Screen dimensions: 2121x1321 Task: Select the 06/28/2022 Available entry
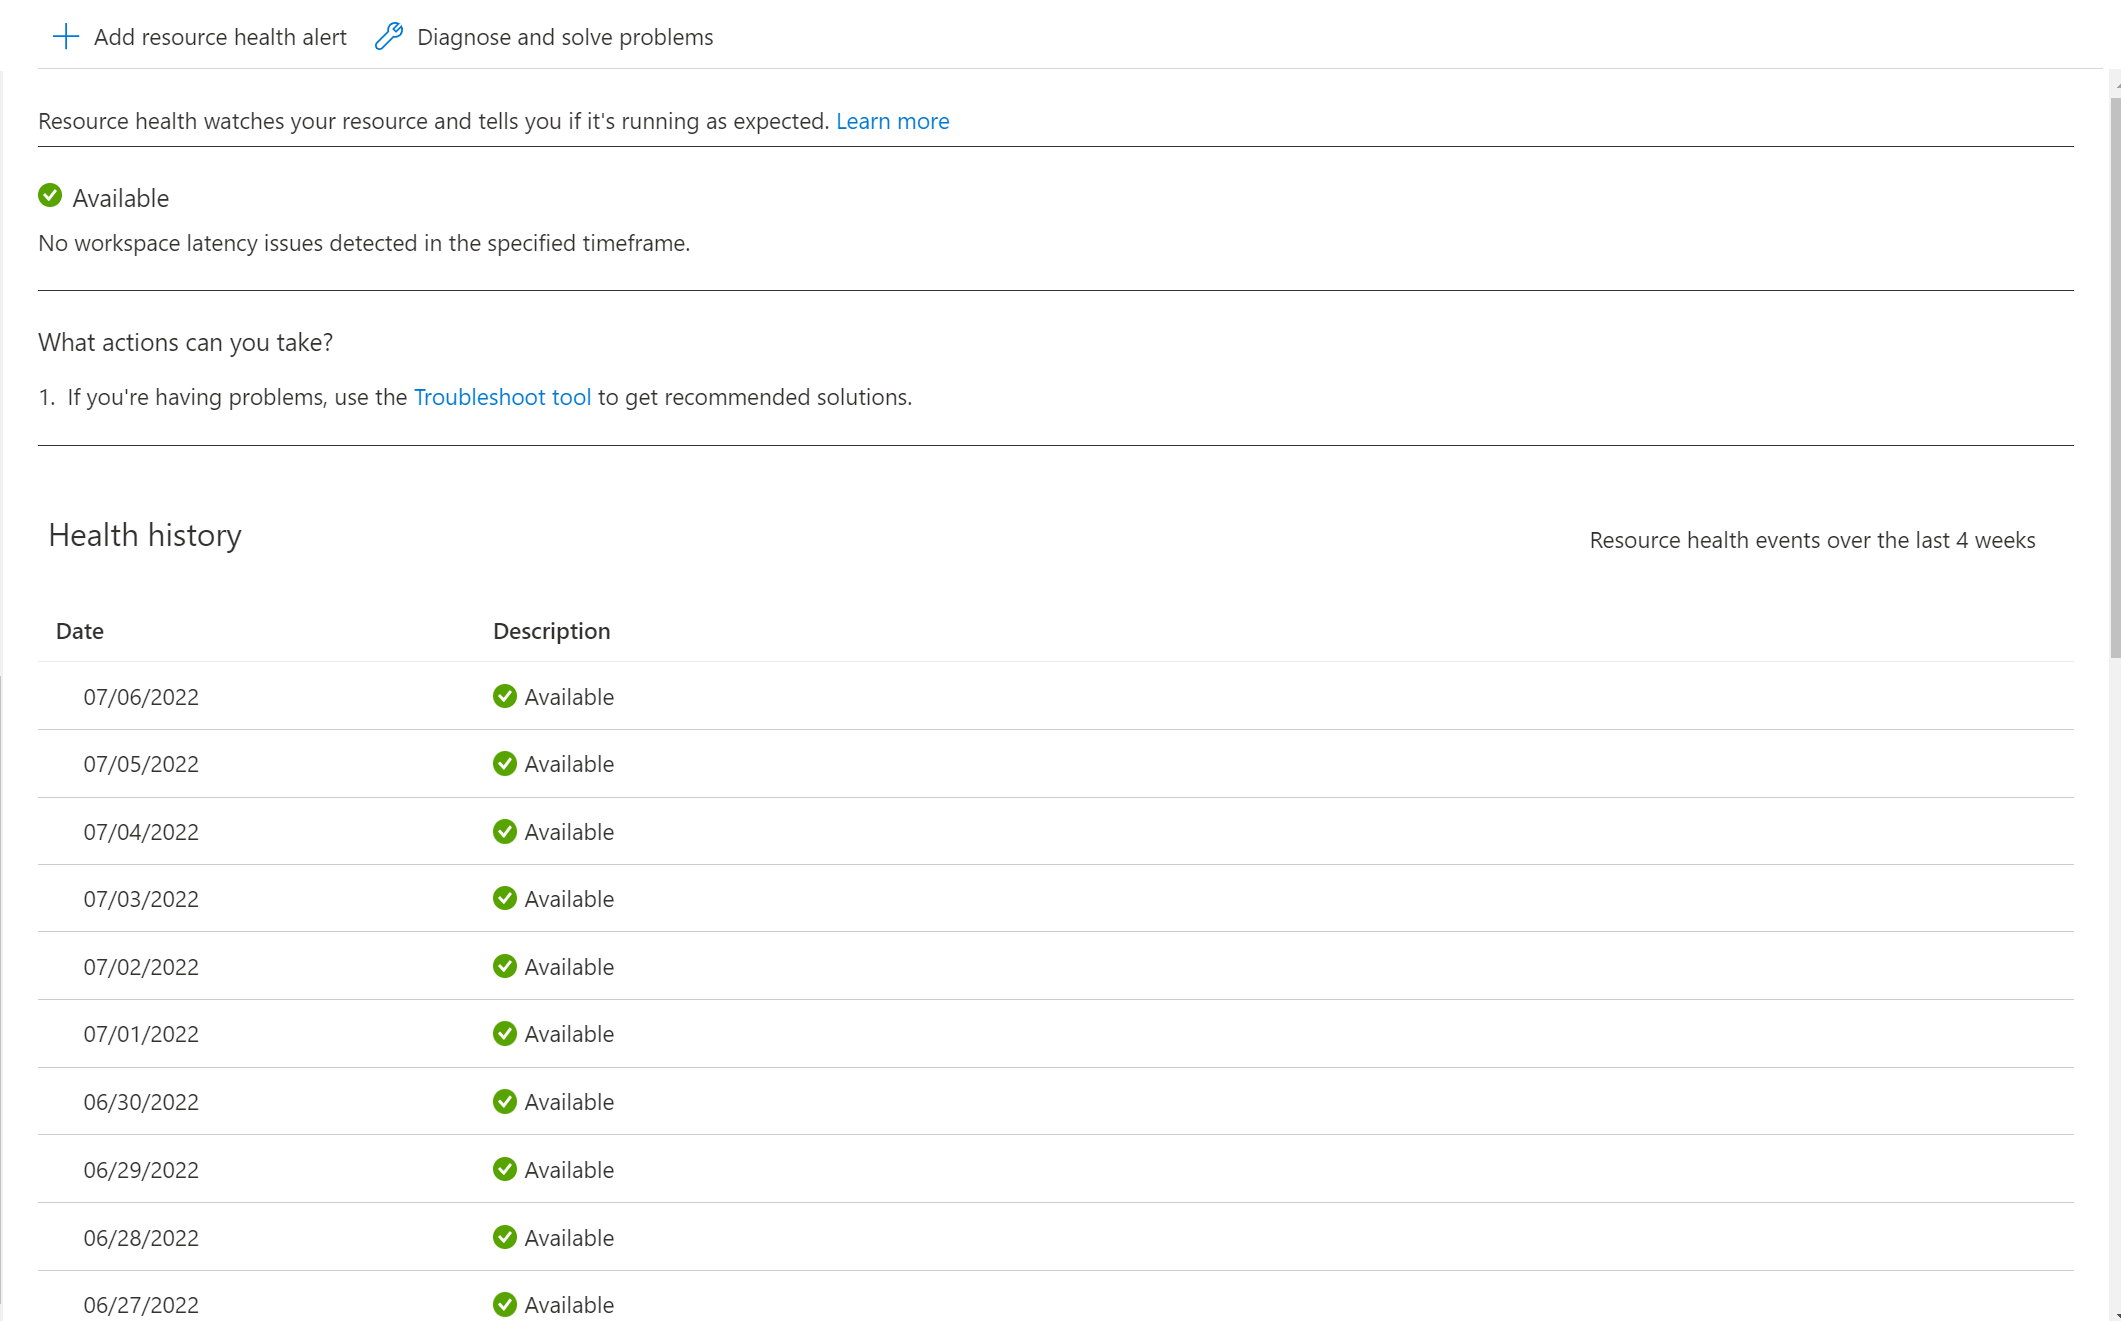click(x=569, y=1238)
